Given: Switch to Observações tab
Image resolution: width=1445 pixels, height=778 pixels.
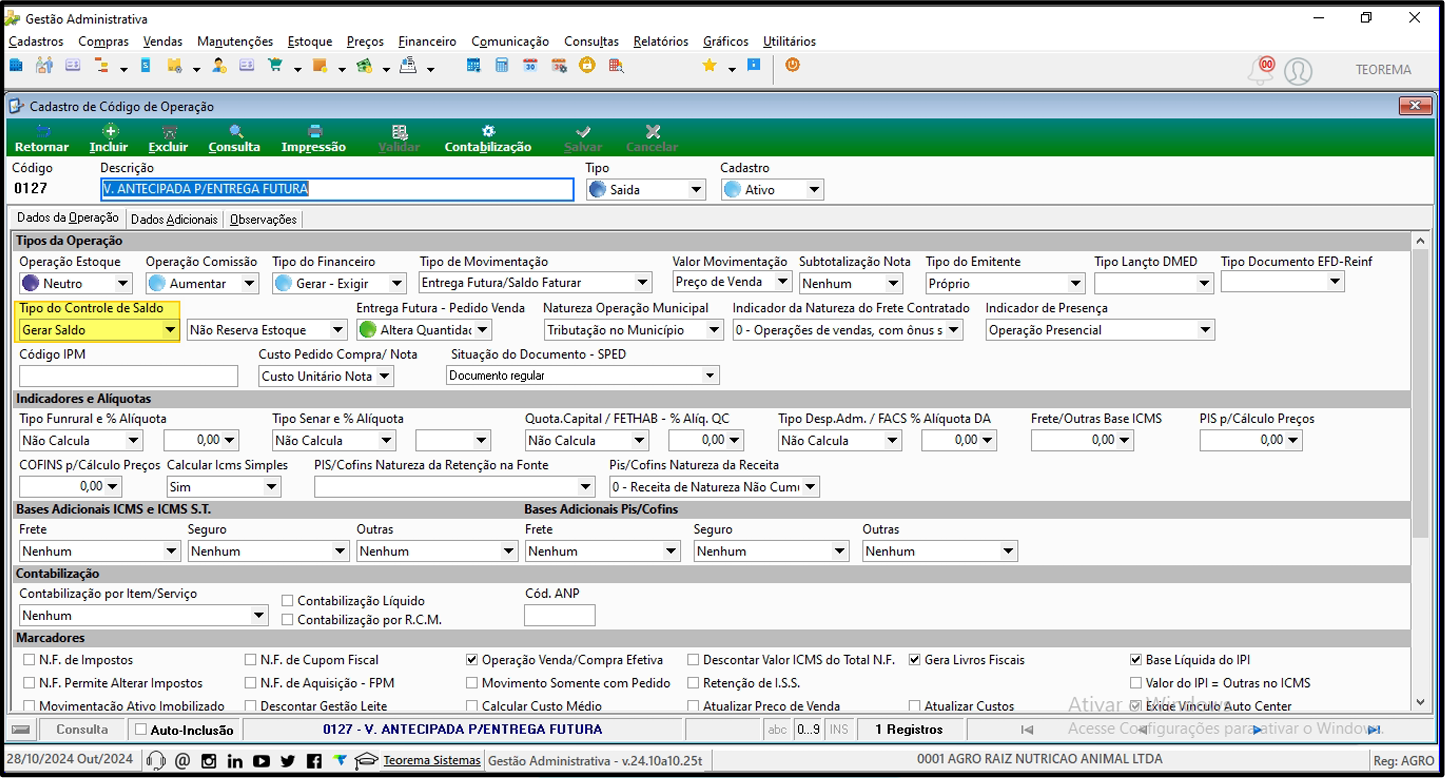Looking at the screenshot, I should coord(263,219).
